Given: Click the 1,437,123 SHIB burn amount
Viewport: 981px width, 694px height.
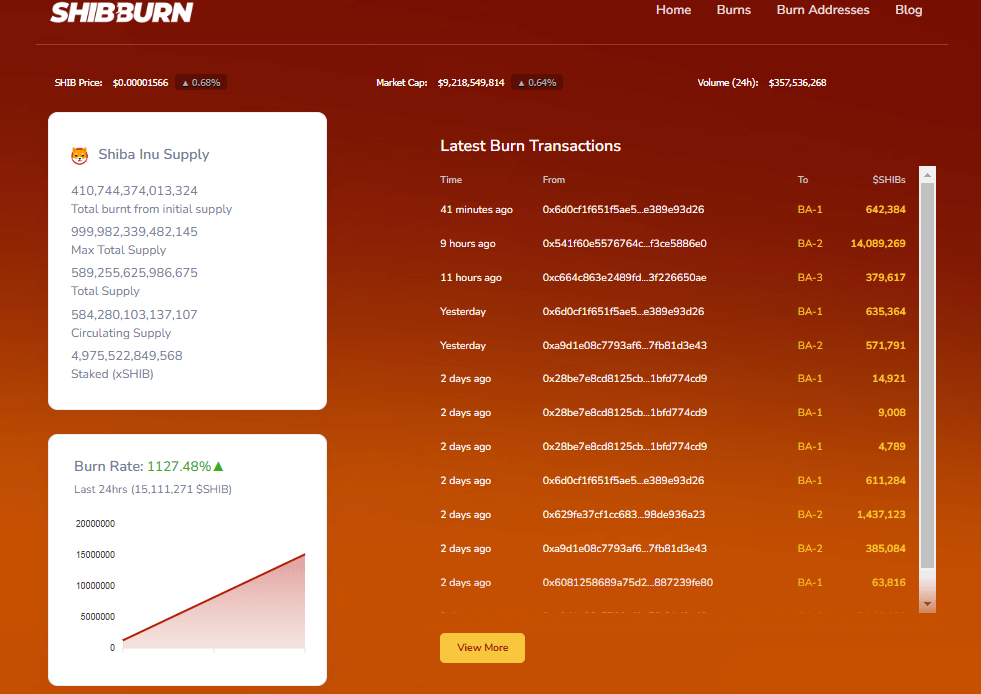Looking at the screenshot, I should (880, 515).
